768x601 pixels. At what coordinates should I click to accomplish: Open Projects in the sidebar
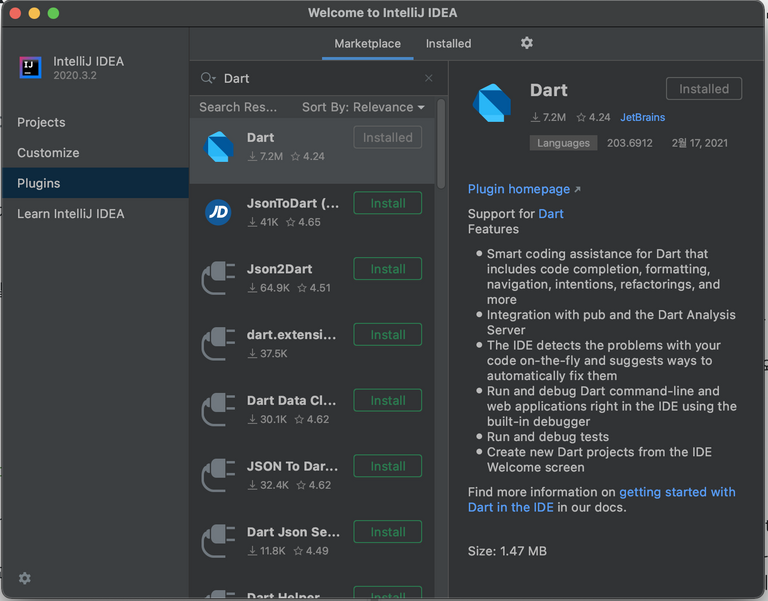pyautogui.click(x=41, y=122)
